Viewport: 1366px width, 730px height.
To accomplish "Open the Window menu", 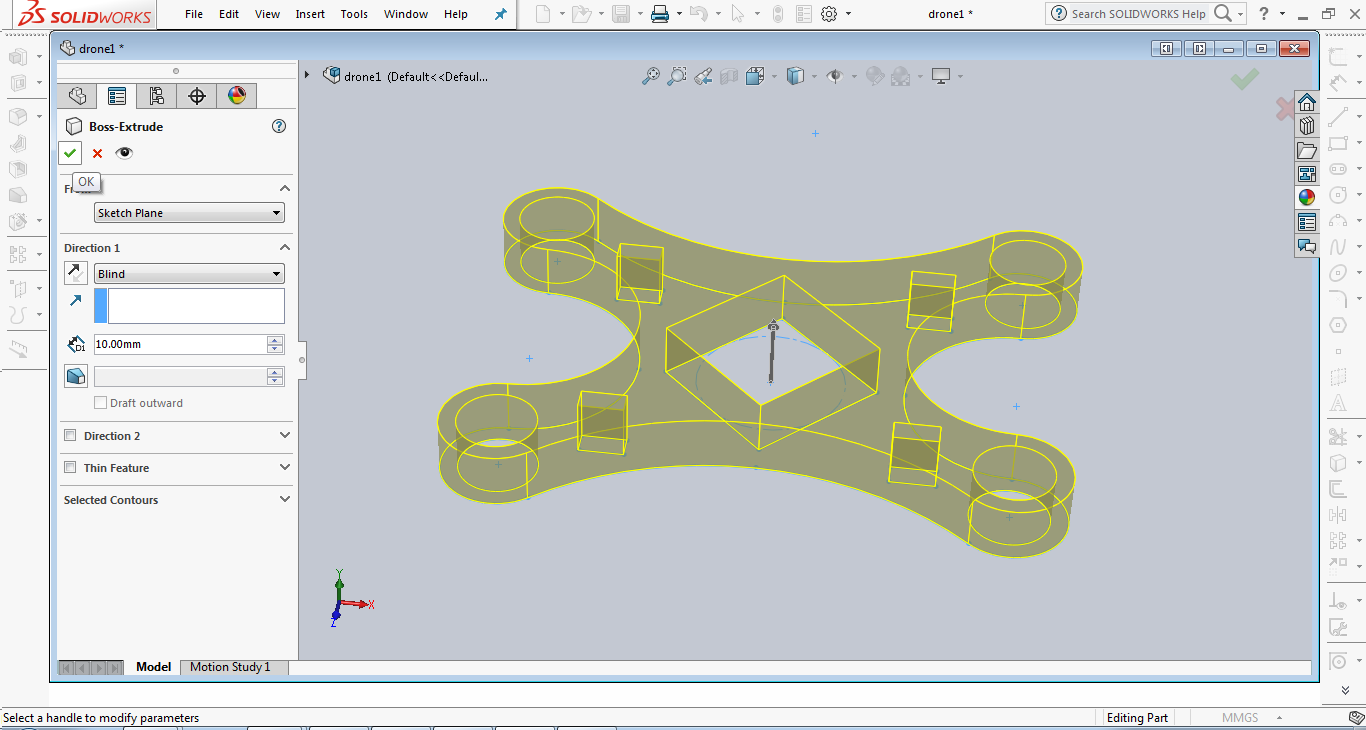I will [x=406, y=14].
